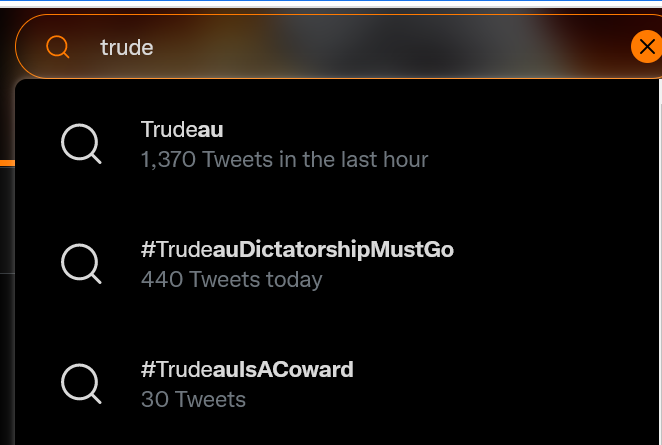The width and height of the screenshot is (662, 445).
Task: Clear the search text with the X button
Action: click(646, 46)
